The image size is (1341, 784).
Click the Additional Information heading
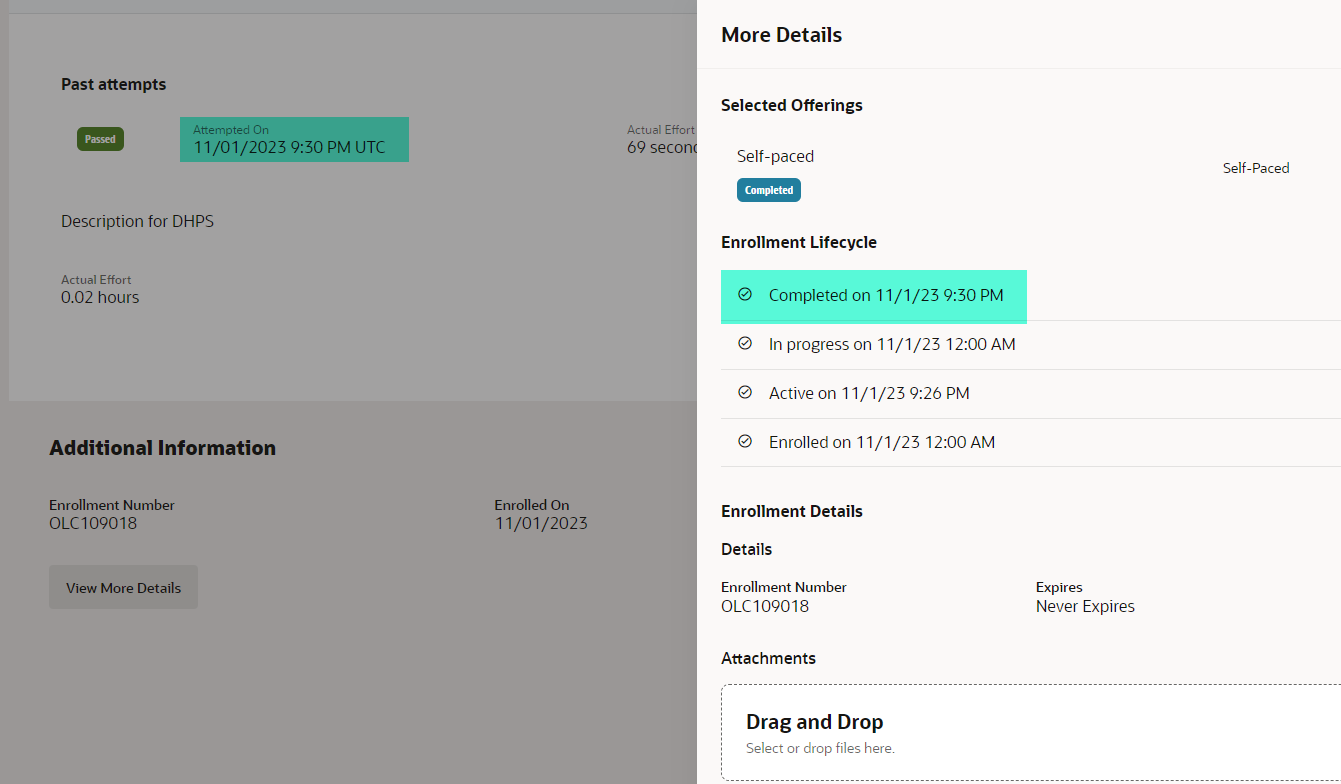(x=162, y=448)
